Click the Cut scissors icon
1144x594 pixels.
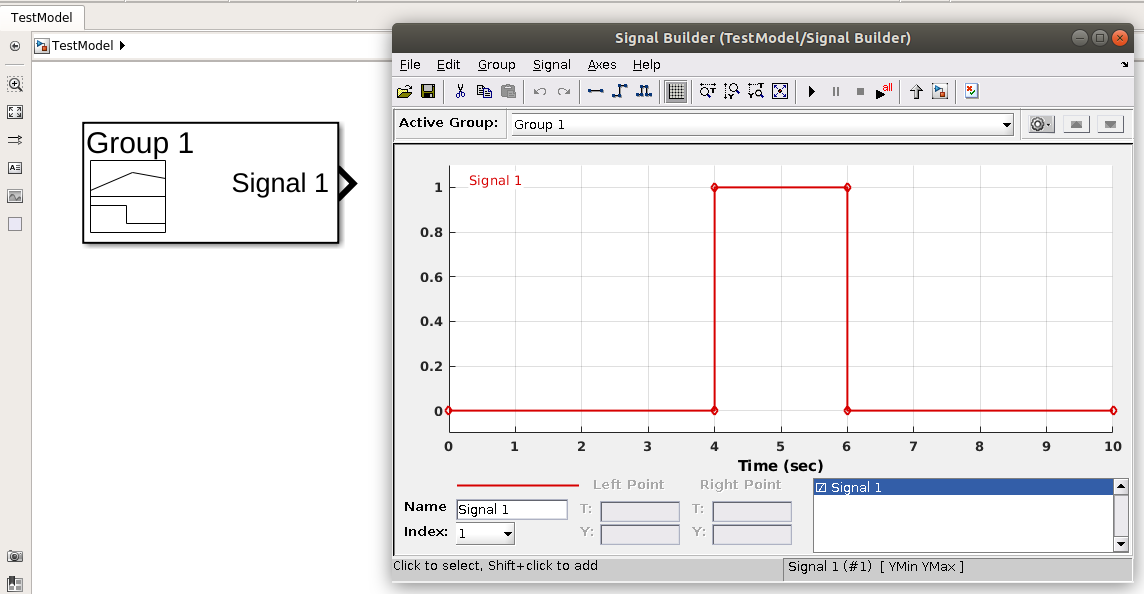[460, 91]
